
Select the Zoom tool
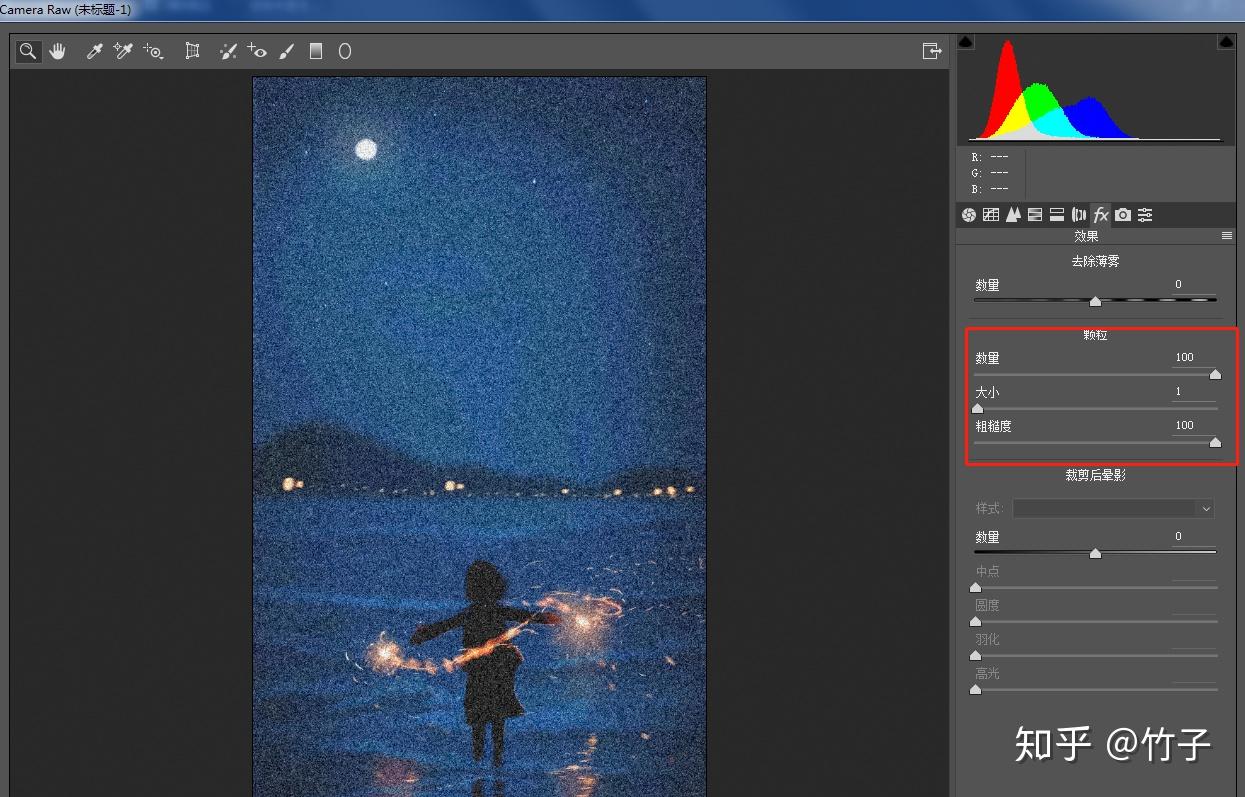[28, 51]
